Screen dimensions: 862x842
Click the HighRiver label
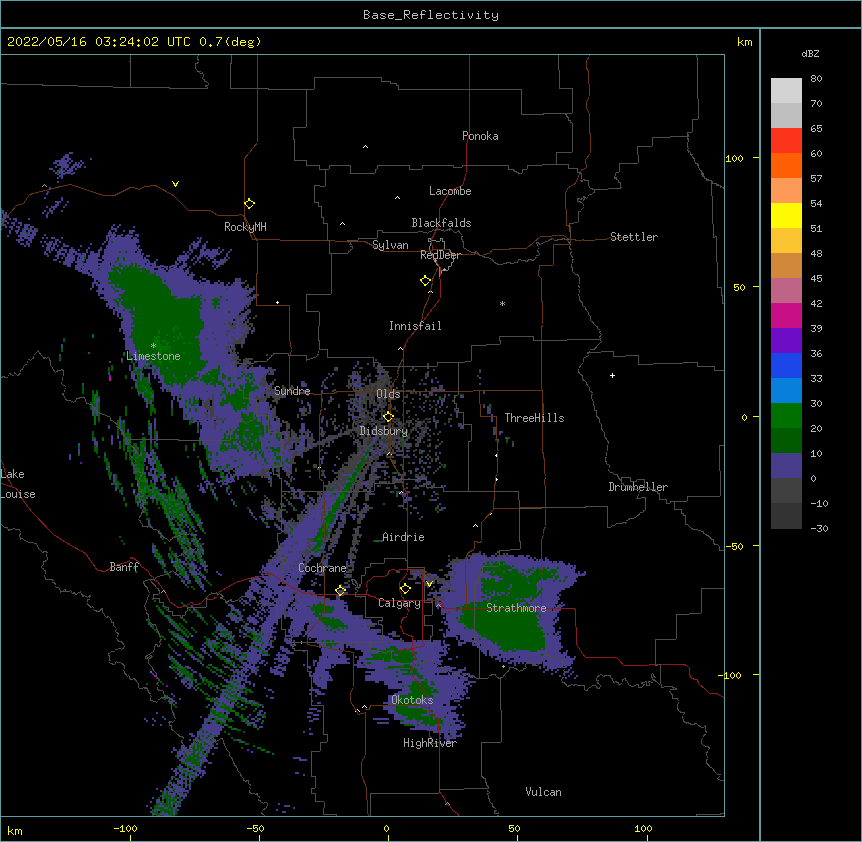(x=430, y=743)
